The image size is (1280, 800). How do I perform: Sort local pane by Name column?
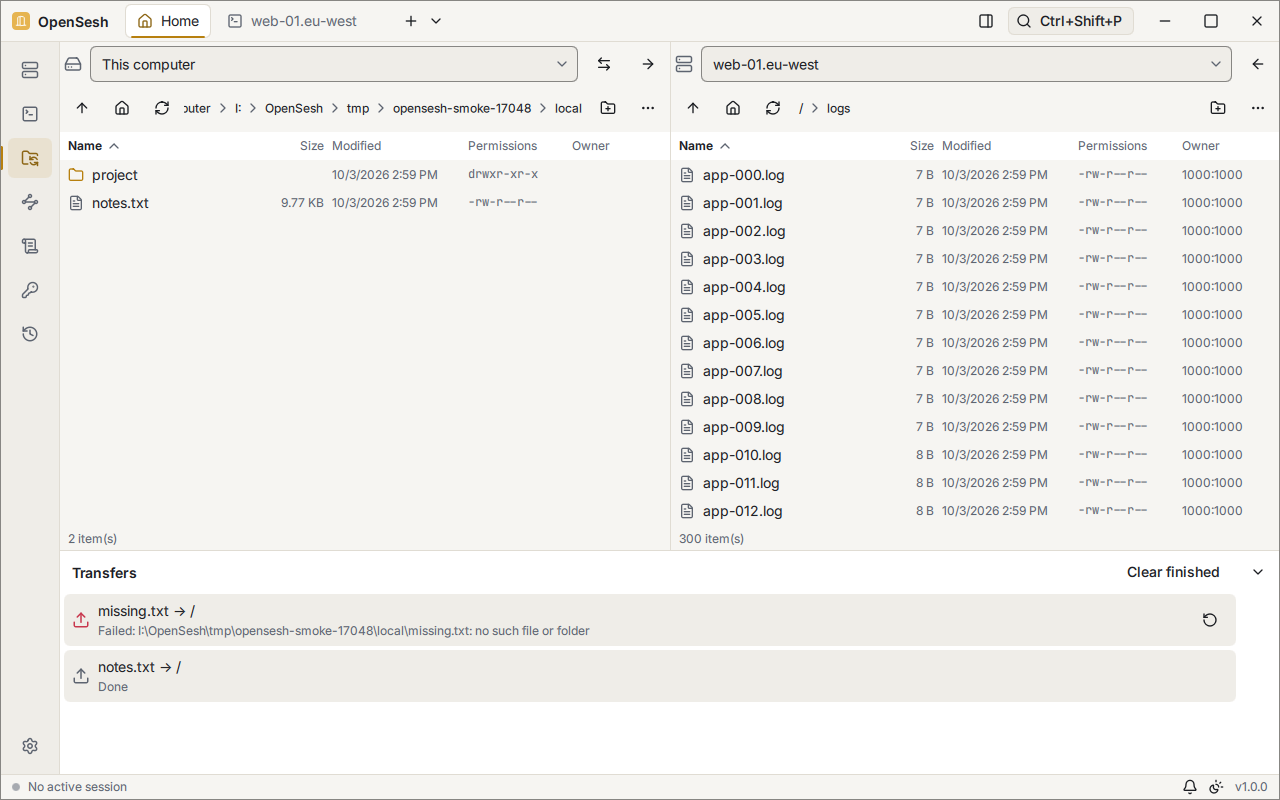tap(94, 146)
